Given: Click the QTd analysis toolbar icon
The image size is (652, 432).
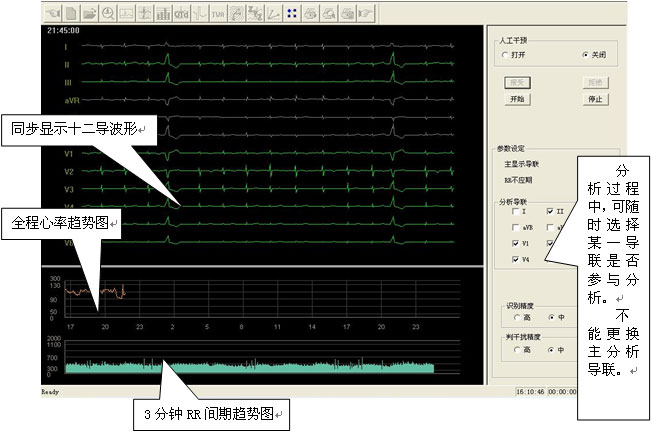Looking at the screenshot, I should point(181,14).
